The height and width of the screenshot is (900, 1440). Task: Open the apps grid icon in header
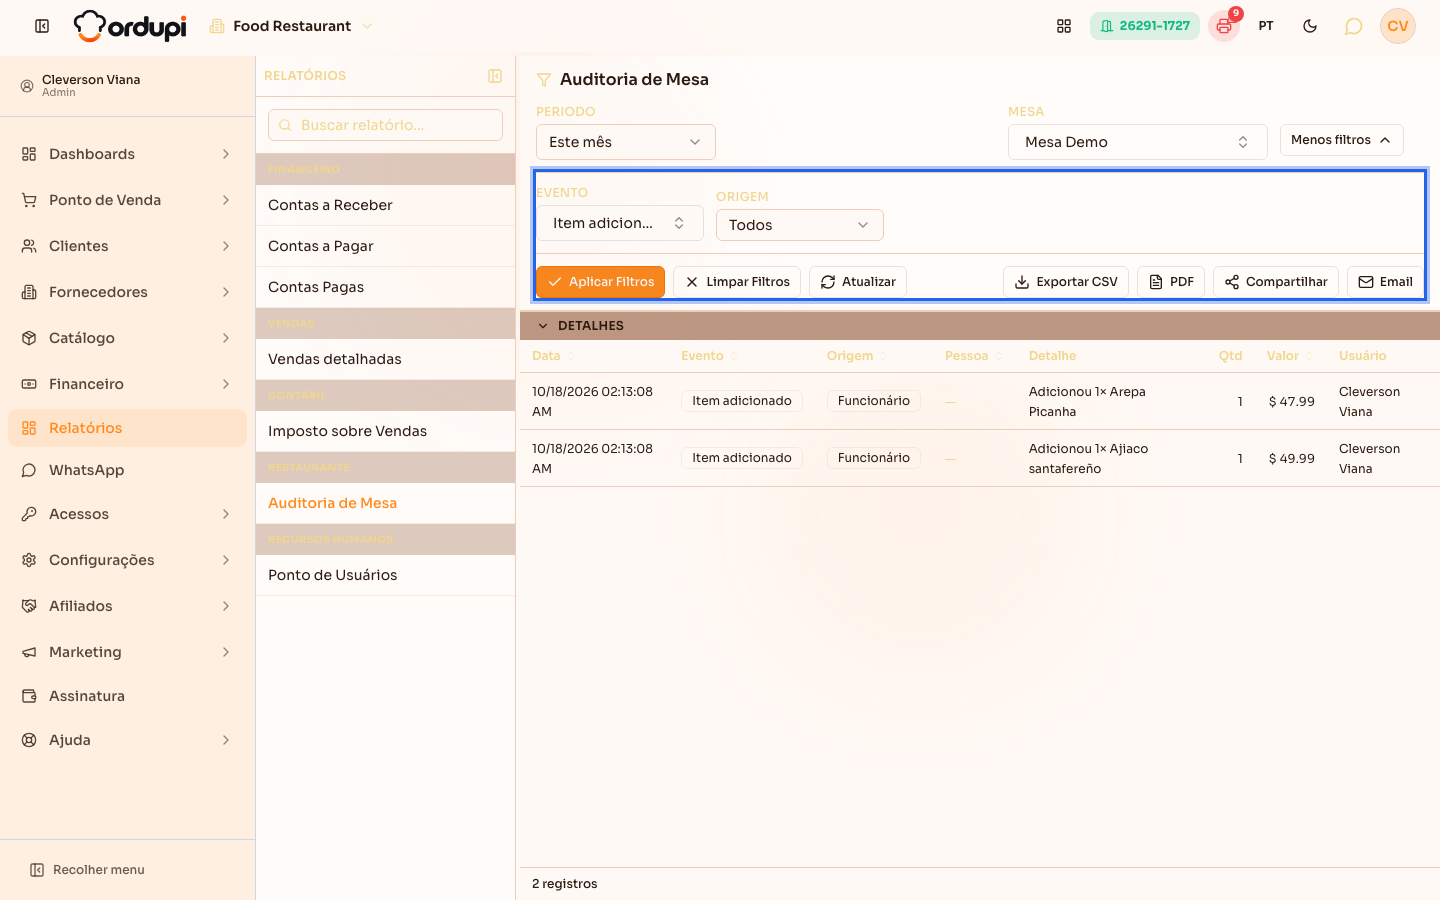point(1064,26)
